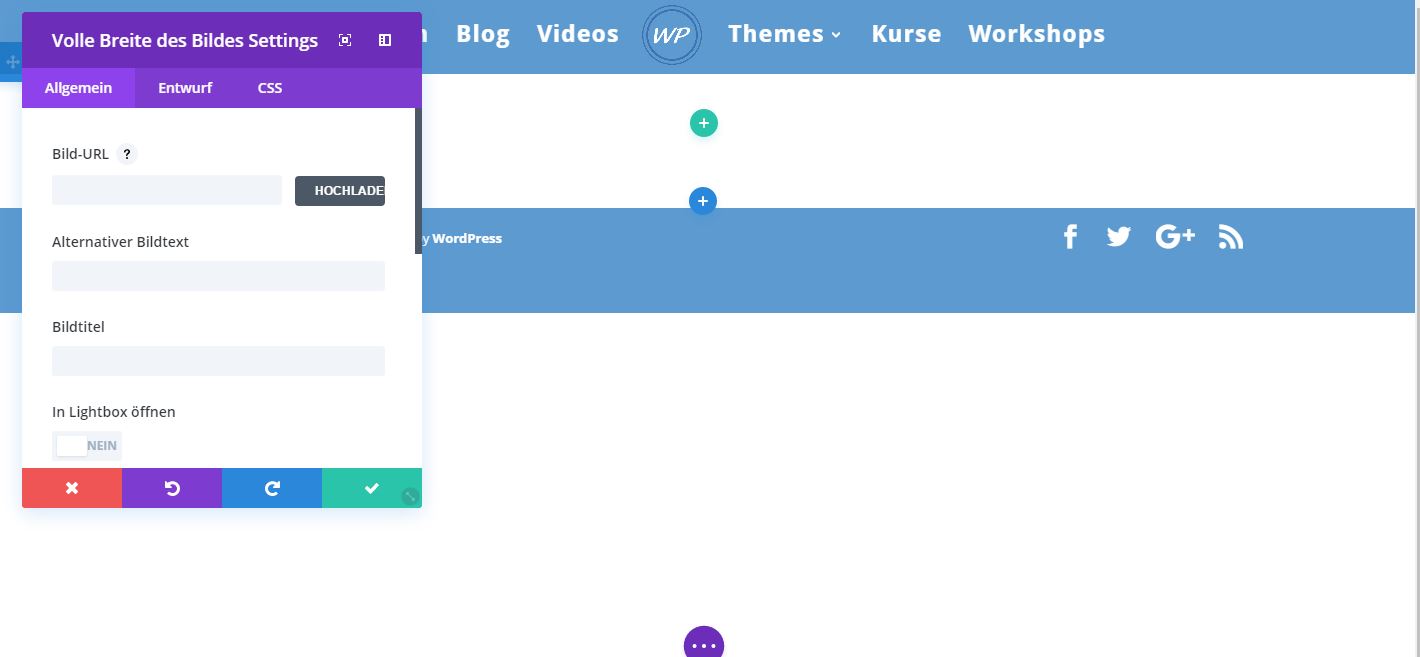
Task: Switch to the Entwurf tab
Action: tap(185, 88)
